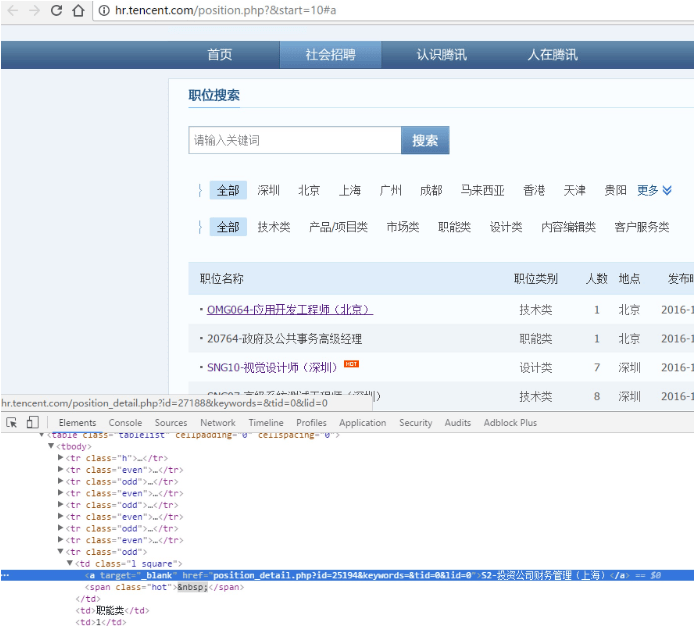Screen dimensions: 697x637
Task: Click the 搜索 button
Action: pyautogui.click(x=425, y=140)
